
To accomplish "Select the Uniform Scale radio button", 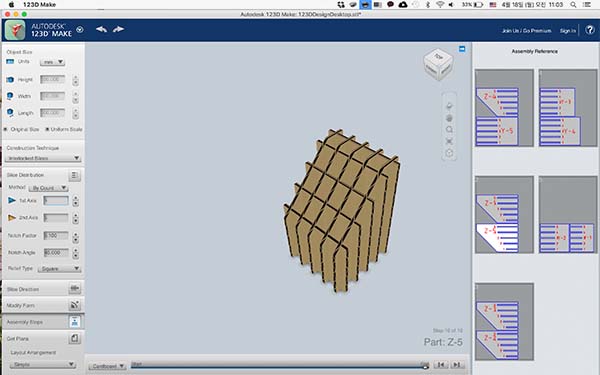I will (x=47, y=129).
